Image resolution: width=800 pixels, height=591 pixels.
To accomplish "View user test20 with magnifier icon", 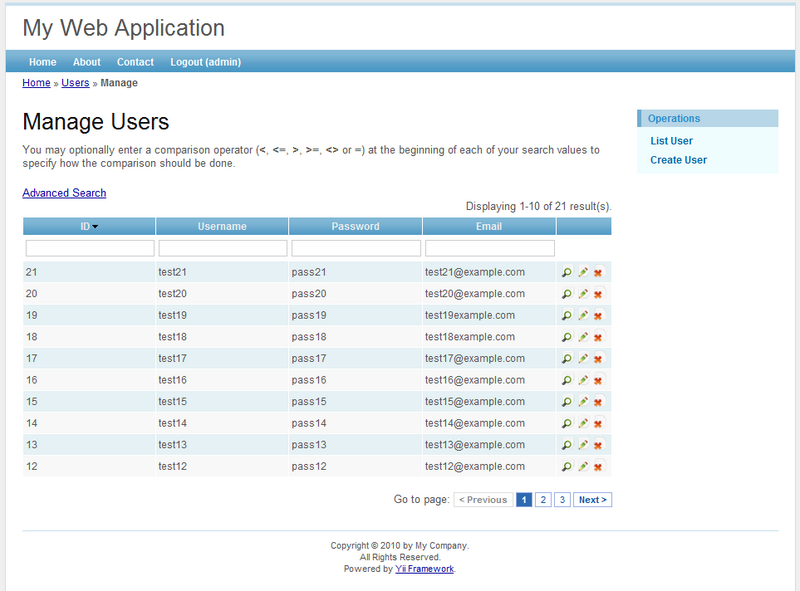I will (567, 294).
